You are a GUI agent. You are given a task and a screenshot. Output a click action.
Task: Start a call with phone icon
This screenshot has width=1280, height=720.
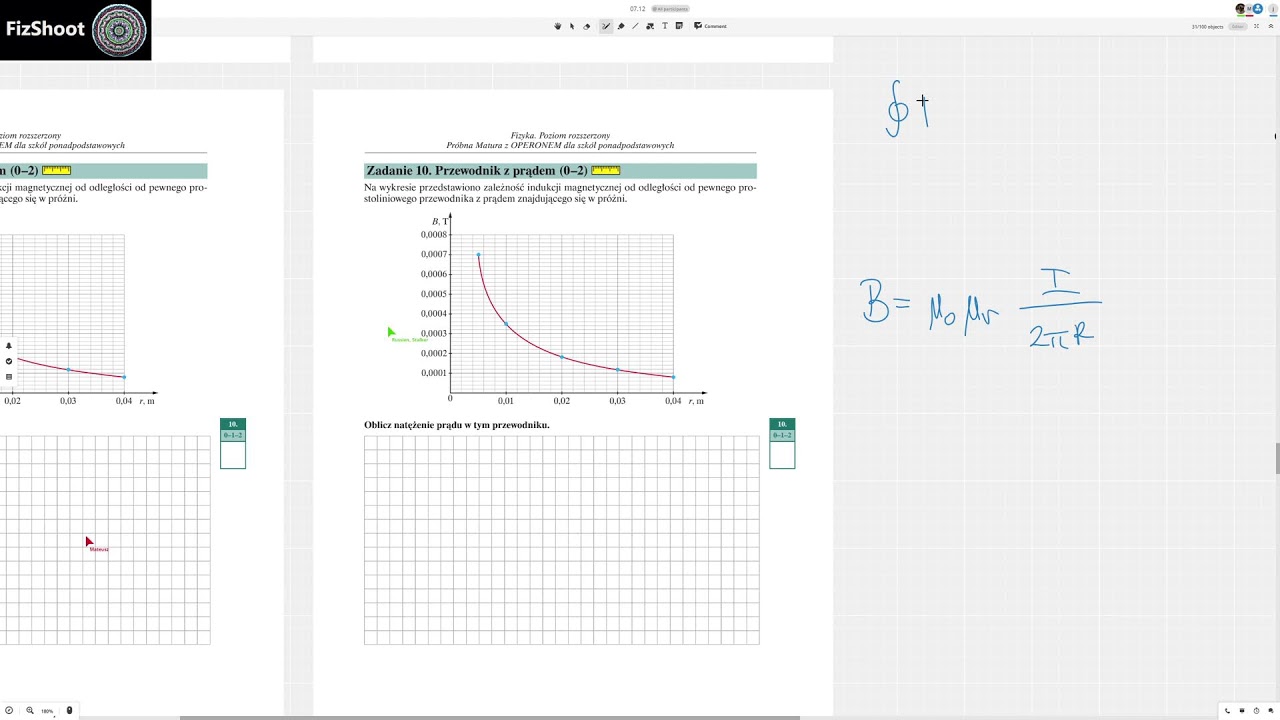[x=1227, y=711]
